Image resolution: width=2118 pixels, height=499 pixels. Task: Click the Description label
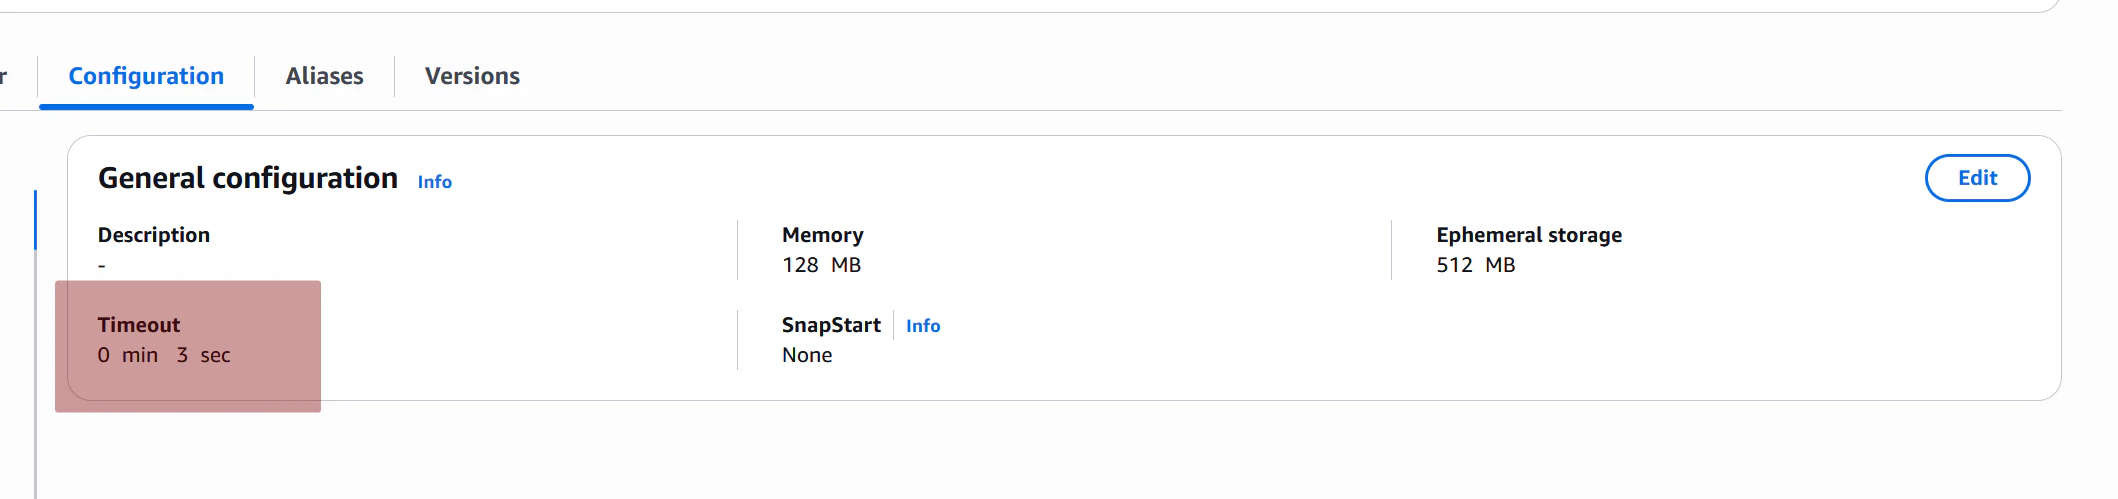(154, 235)
